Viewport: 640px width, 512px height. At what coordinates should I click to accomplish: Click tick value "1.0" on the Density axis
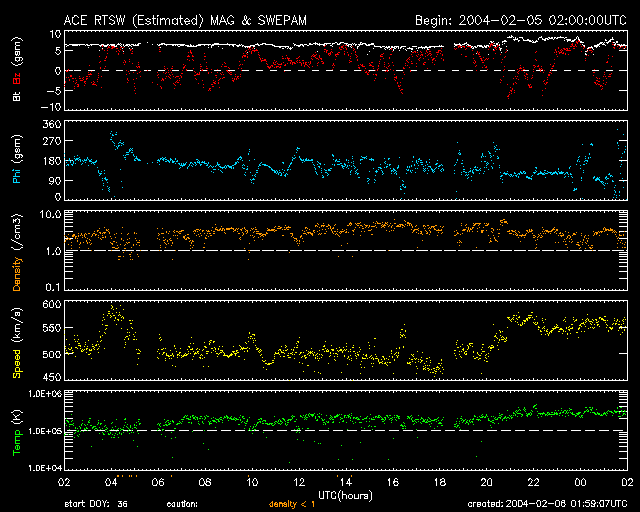pyautogui.click(x=53, y=251)
